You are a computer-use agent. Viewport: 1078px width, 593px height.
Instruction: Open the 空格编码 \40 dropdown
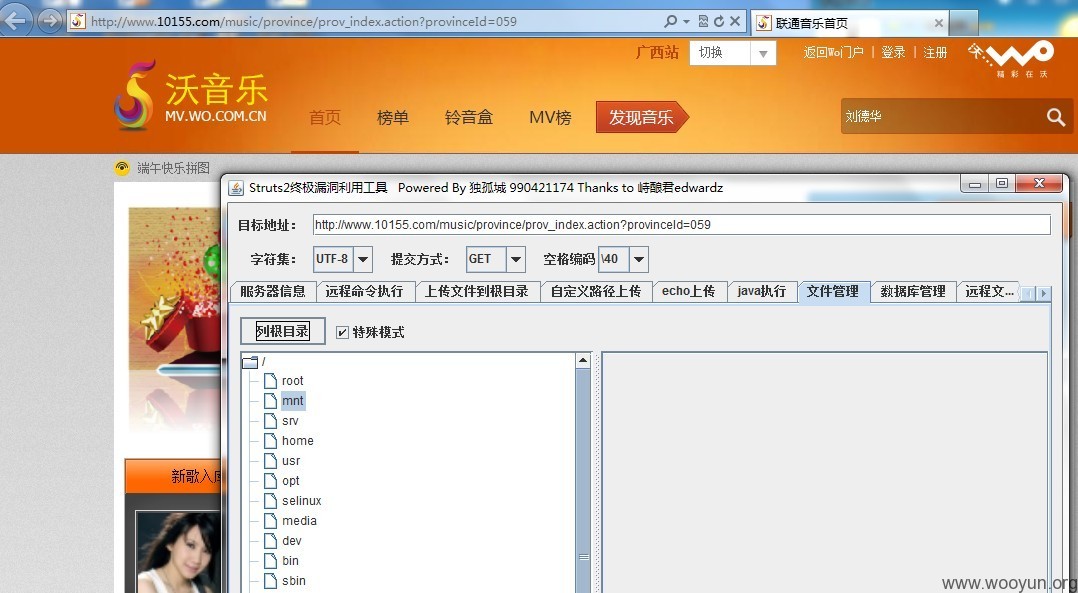click(x=639, y=260)
